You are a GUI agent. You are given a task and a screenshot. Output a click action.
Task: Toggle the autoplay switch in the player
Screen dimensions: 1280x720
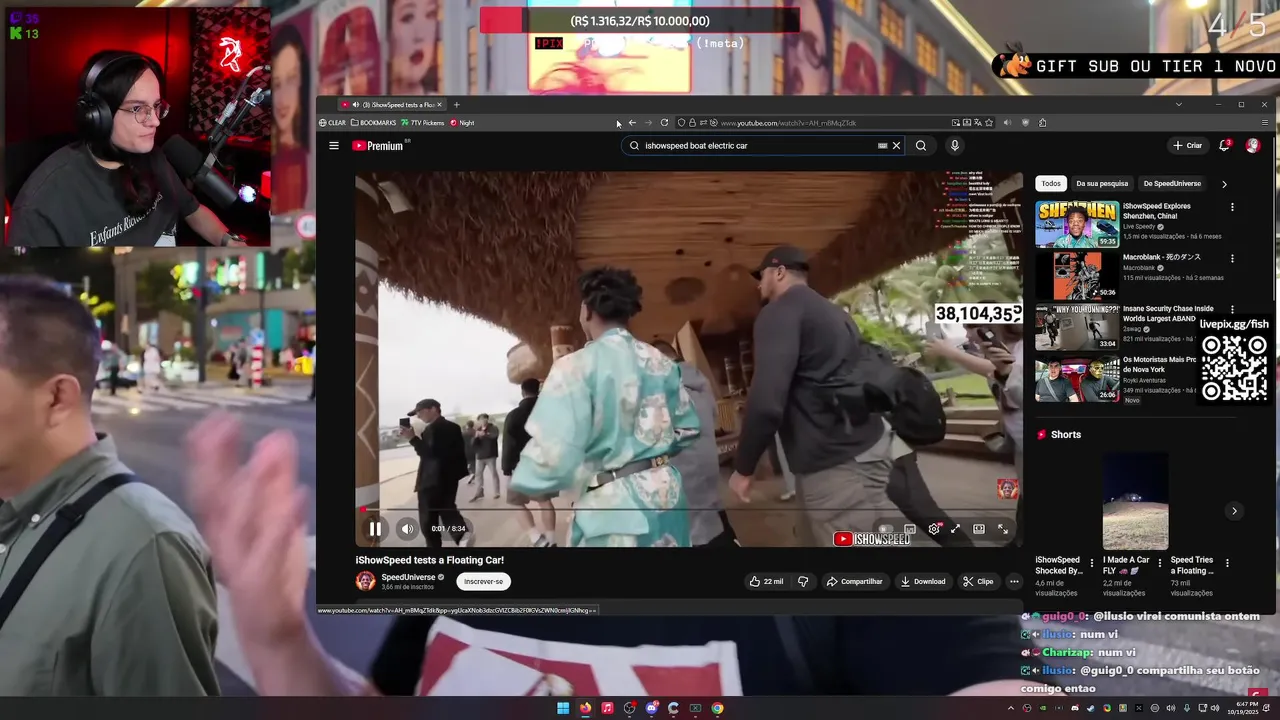point(884,529)
